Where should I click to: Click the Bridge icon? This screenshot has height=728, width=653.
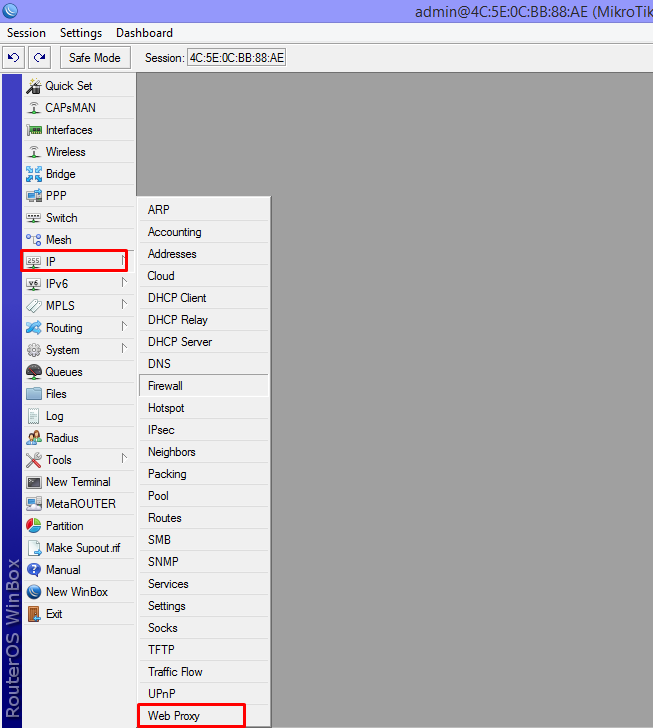pyautogui.click(x=33, y=174)
